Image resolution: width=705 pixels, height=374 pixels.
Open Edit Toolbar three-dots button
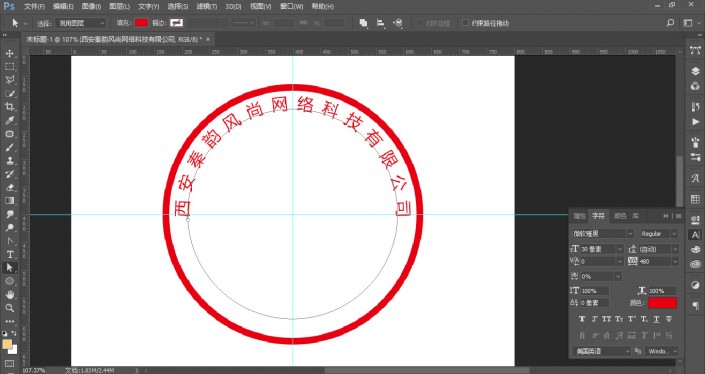pyautogui.click(x=9, y=321)
